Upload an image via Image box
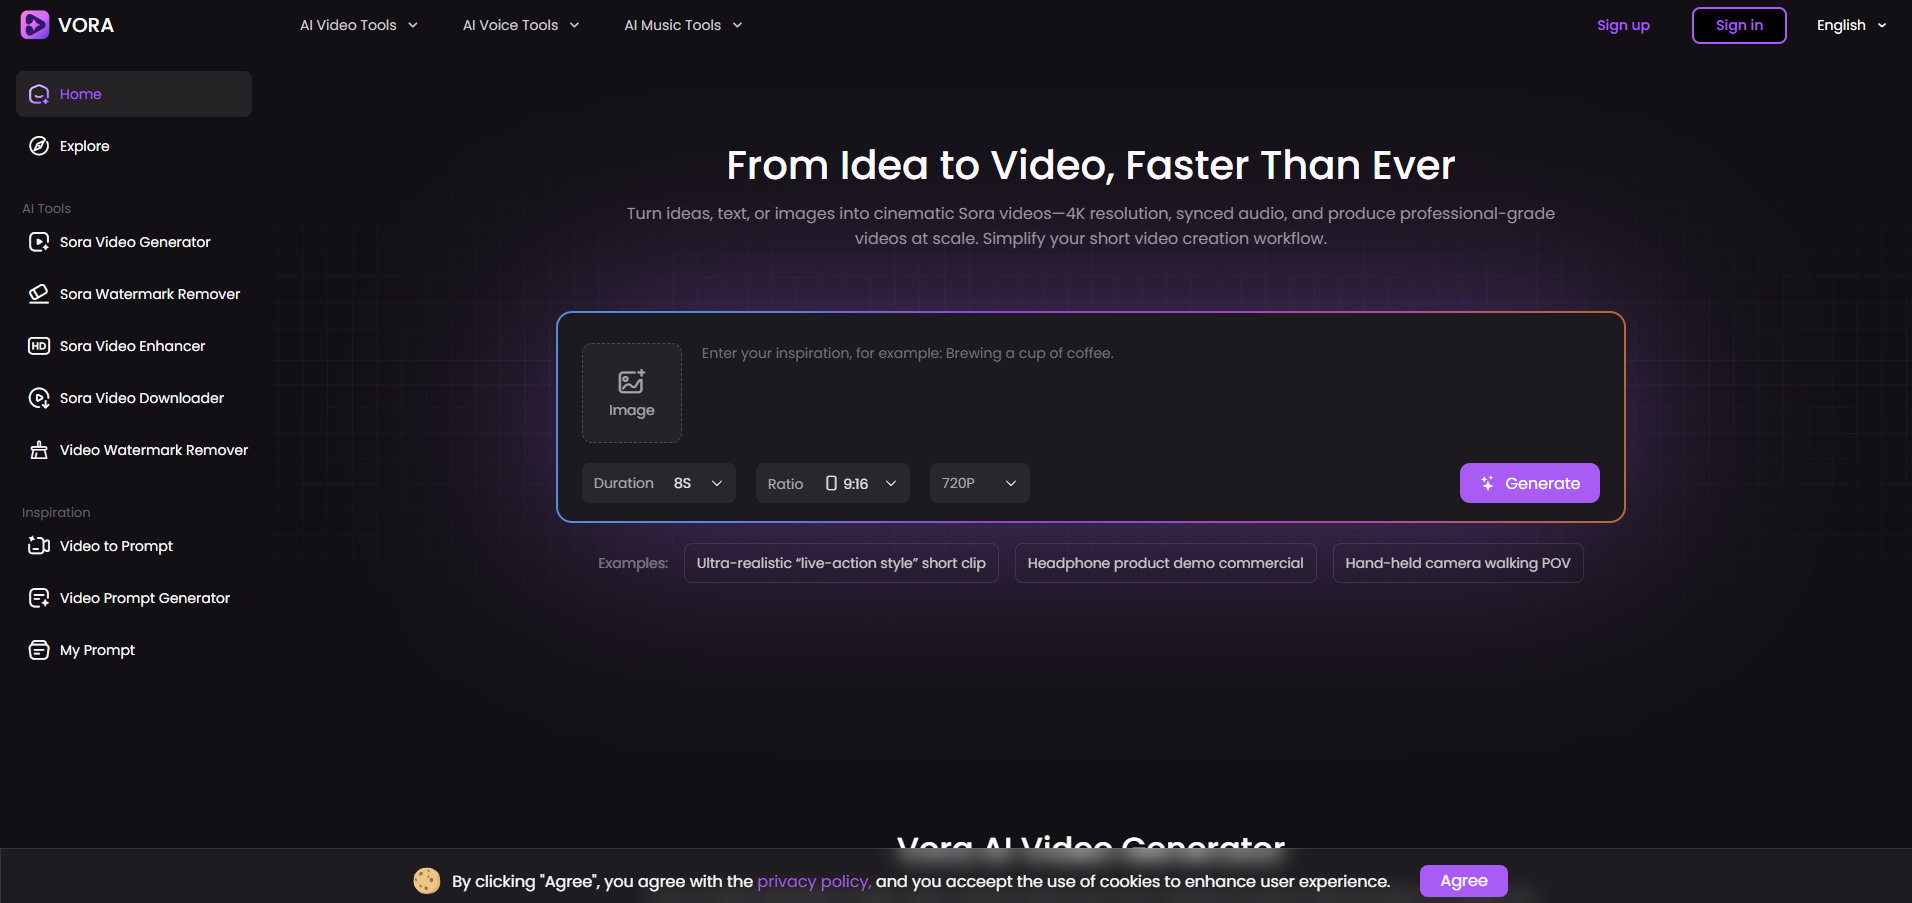 click(x=631, y=393)
